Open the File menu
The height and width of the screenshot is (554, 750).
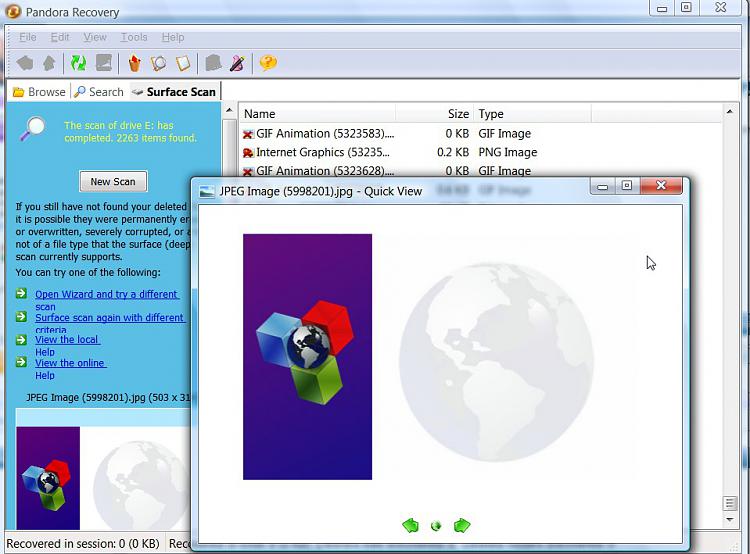point(28,37)
